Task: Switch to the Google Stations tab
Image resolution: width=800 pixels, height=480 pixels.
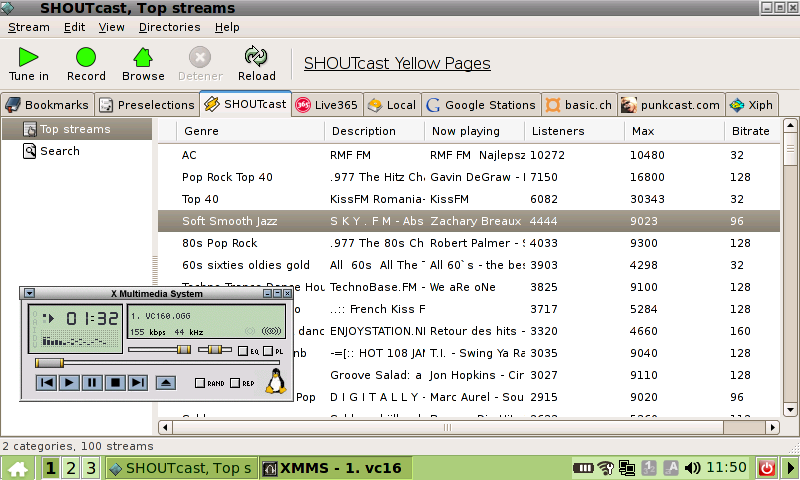Action: coord(481,105)
